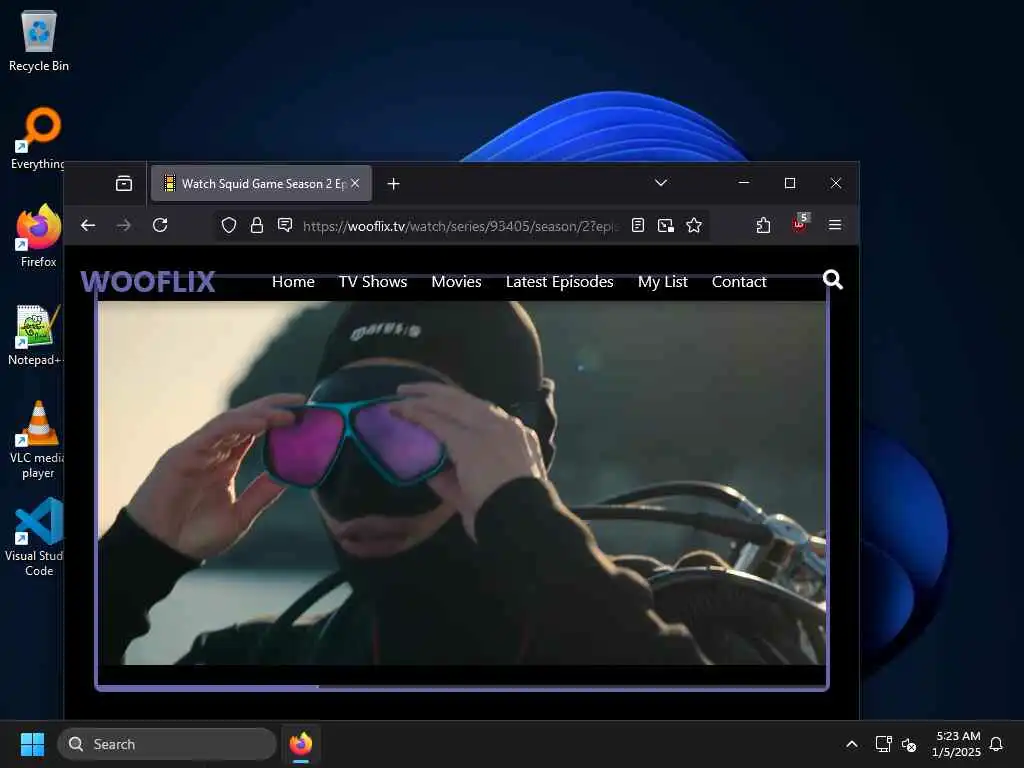Select the Everything desktop shortcut
Screen dimensions: 1024x768
[x=39, y=138]
